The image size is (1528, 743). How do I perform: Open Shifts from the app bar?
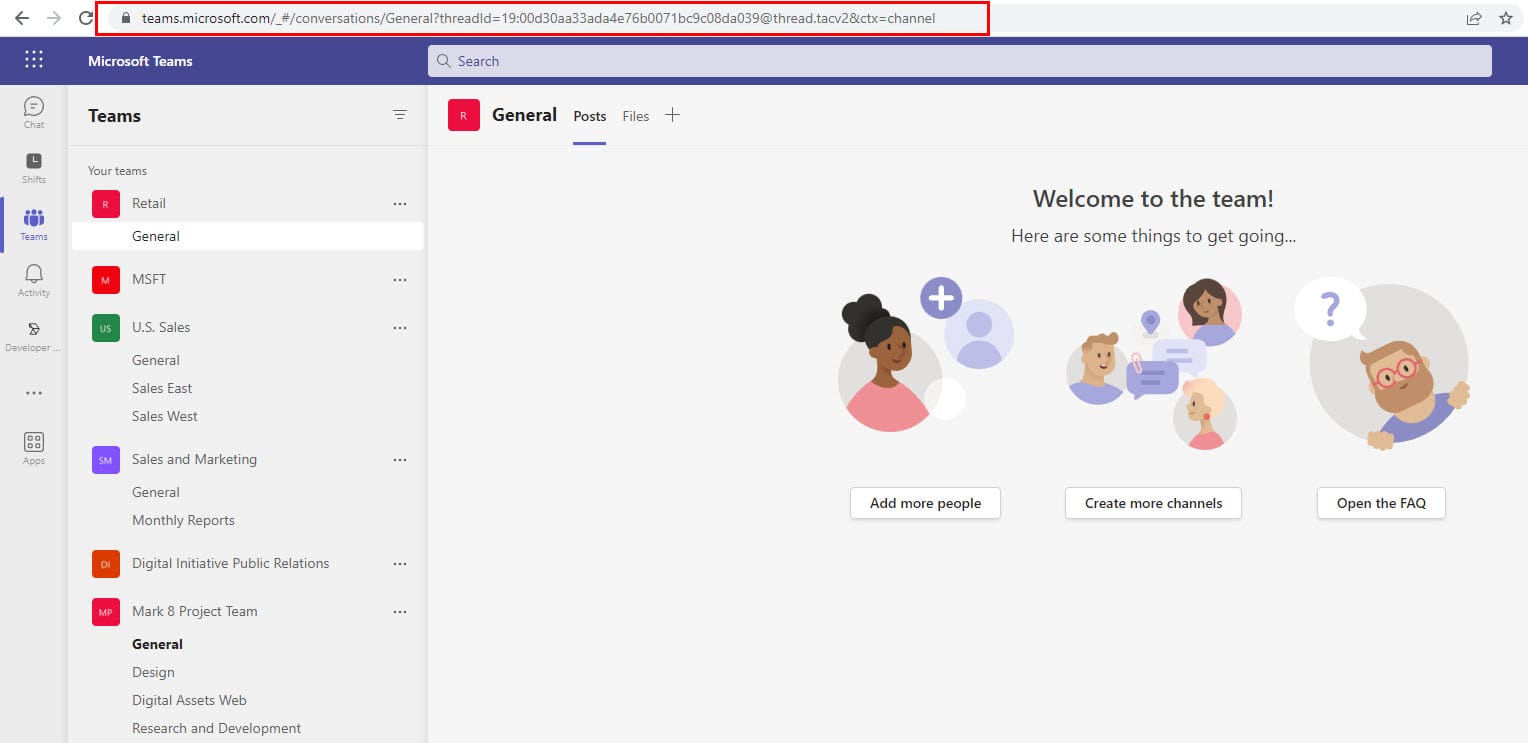pyautogui.click(x=33, y=168)
